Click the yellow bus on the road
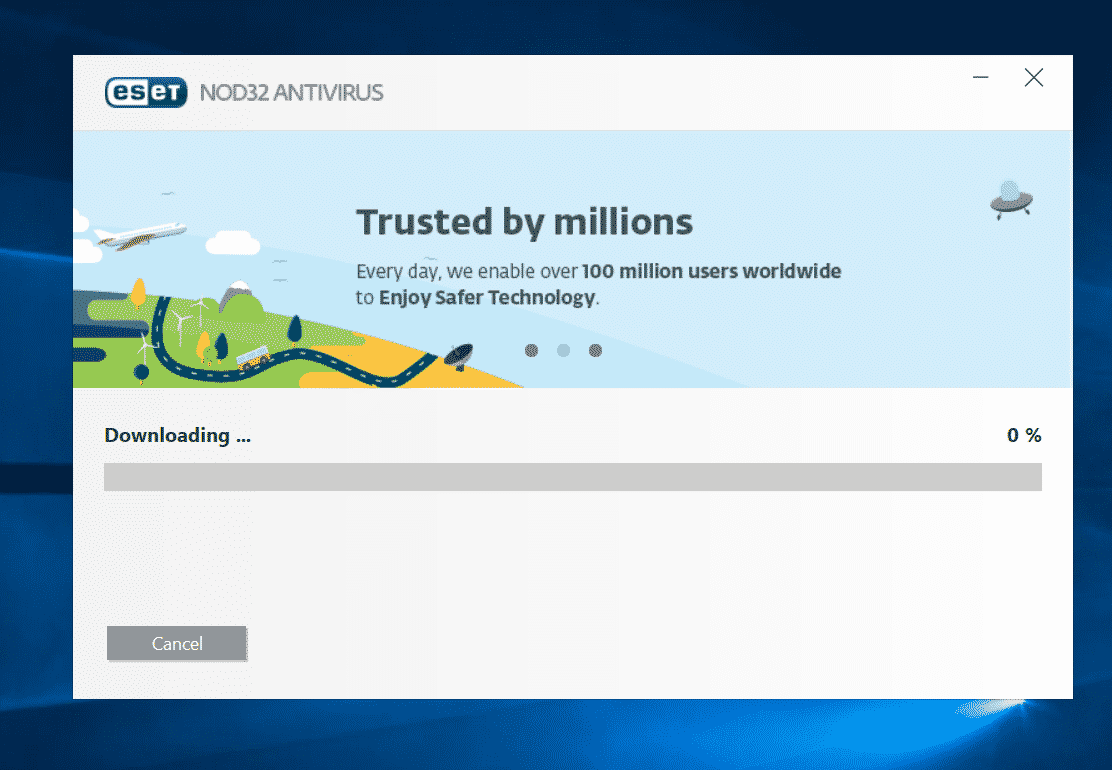 [255, 355]
